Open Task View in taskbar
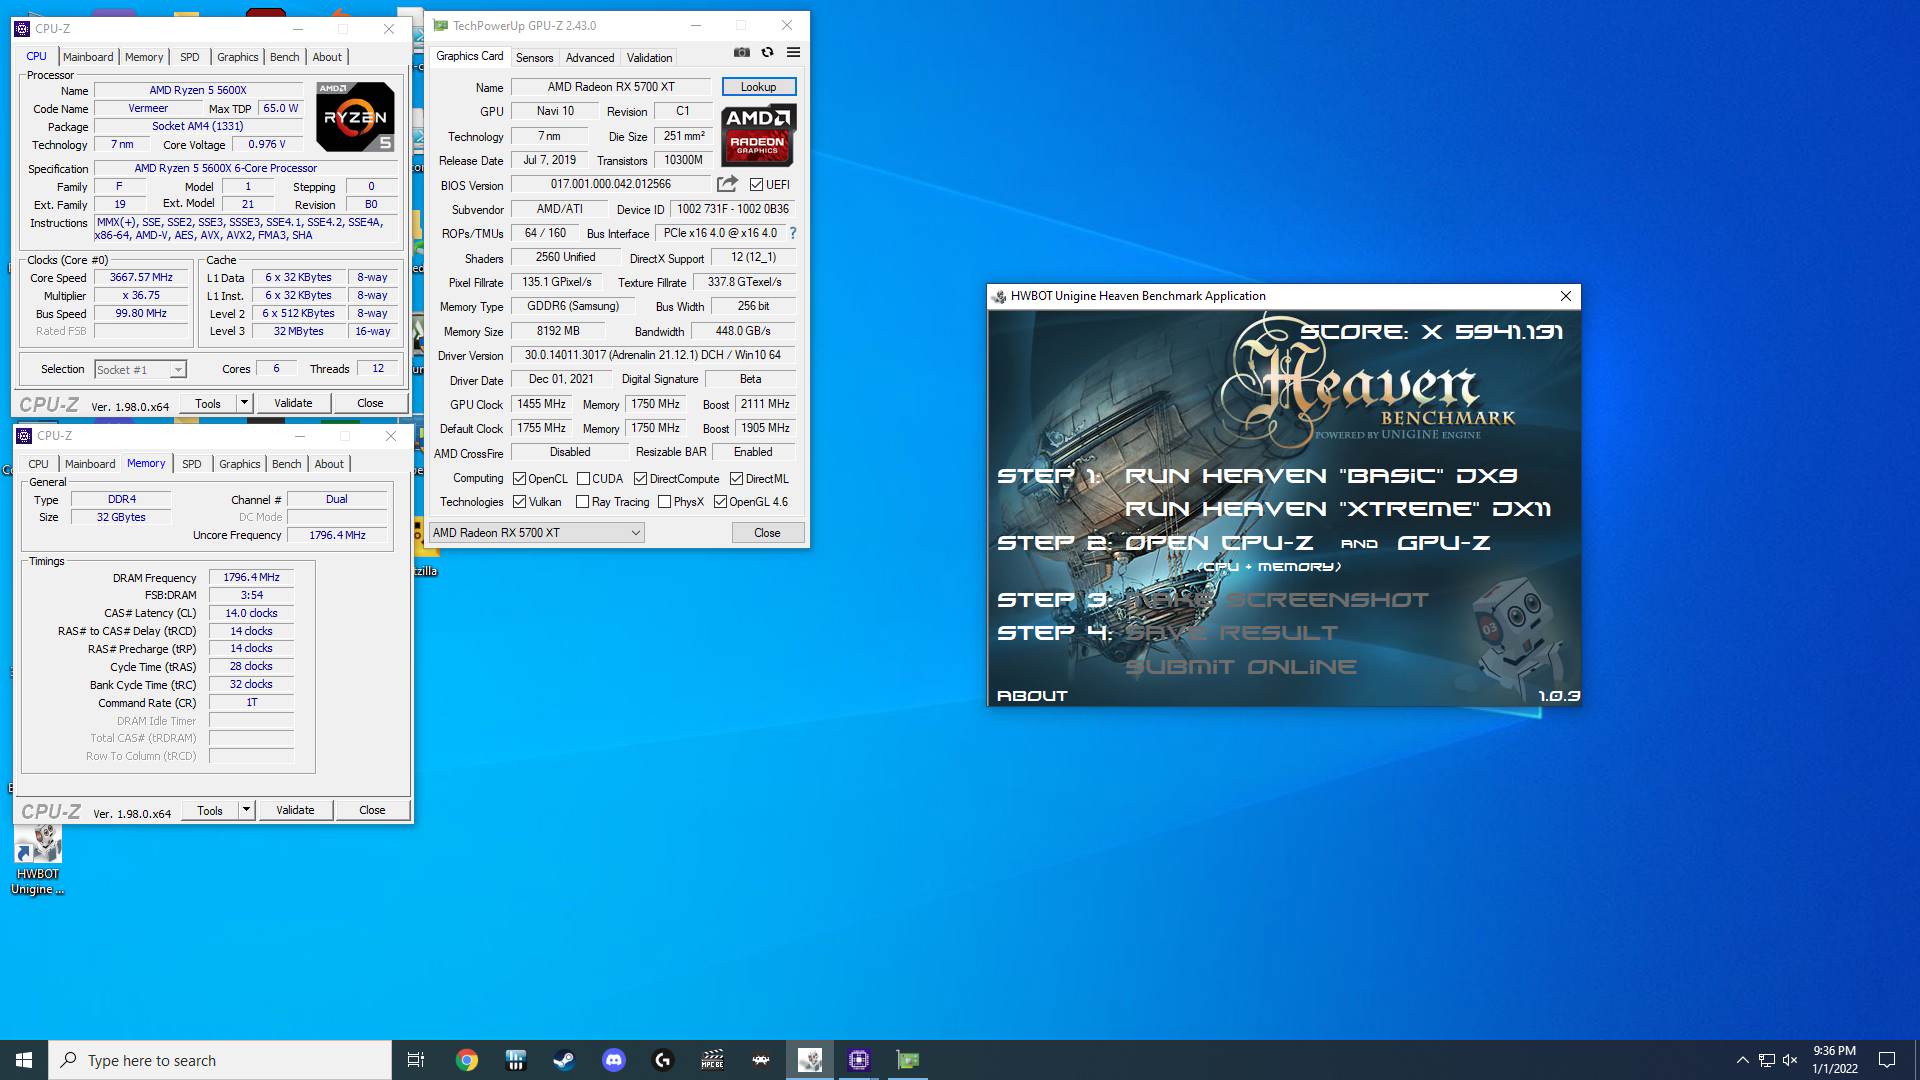This screenshot has width=1920, height=1080. tap(416, 1060)
